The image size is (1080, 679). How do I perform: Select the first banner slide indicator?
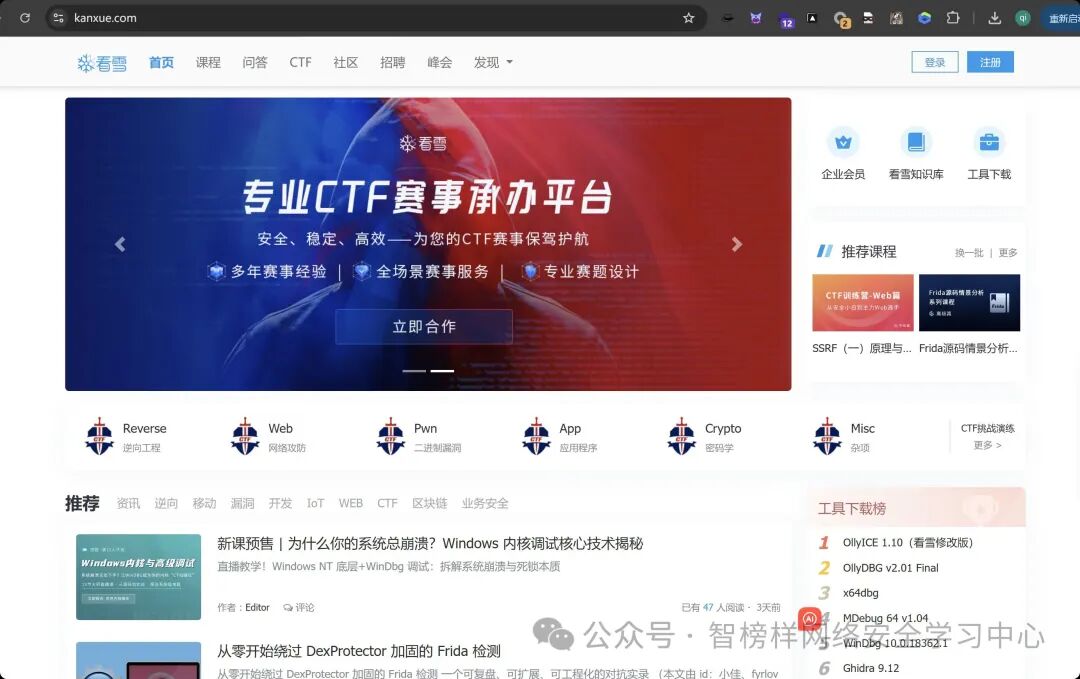(x=414, y=370)
